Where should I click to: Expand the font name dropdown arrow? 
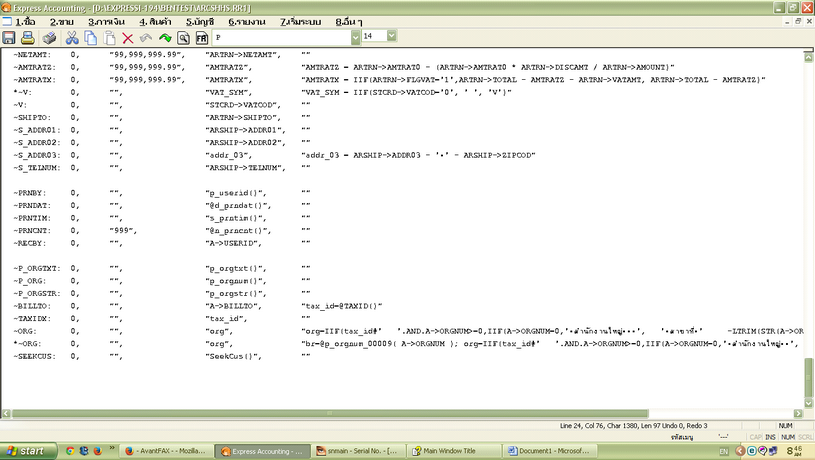(355, 36)
